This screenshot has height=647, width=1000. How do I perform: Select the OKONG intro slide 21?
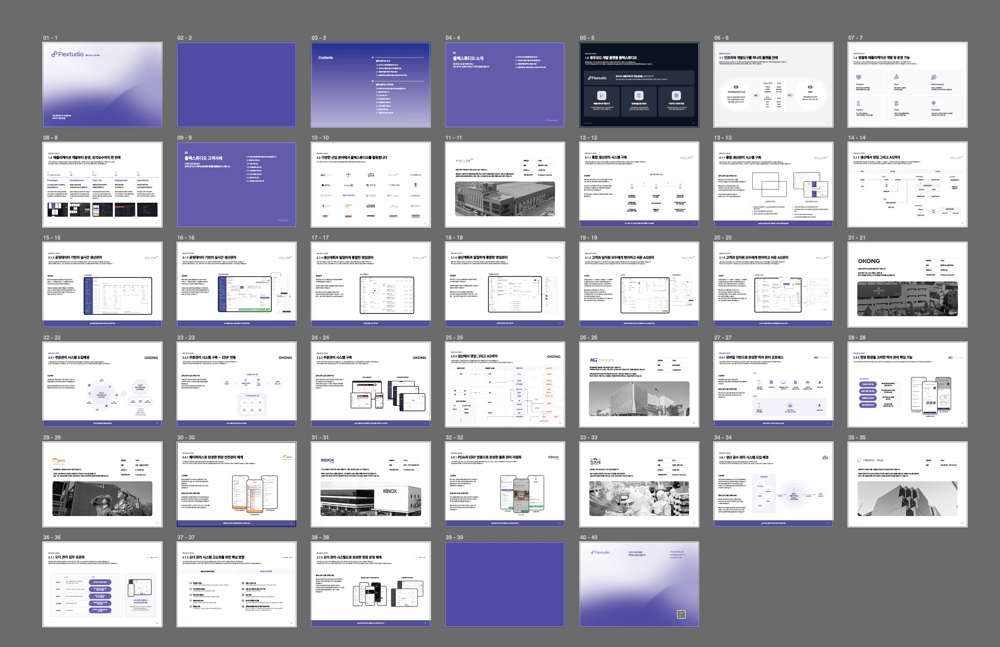(907, 284)
